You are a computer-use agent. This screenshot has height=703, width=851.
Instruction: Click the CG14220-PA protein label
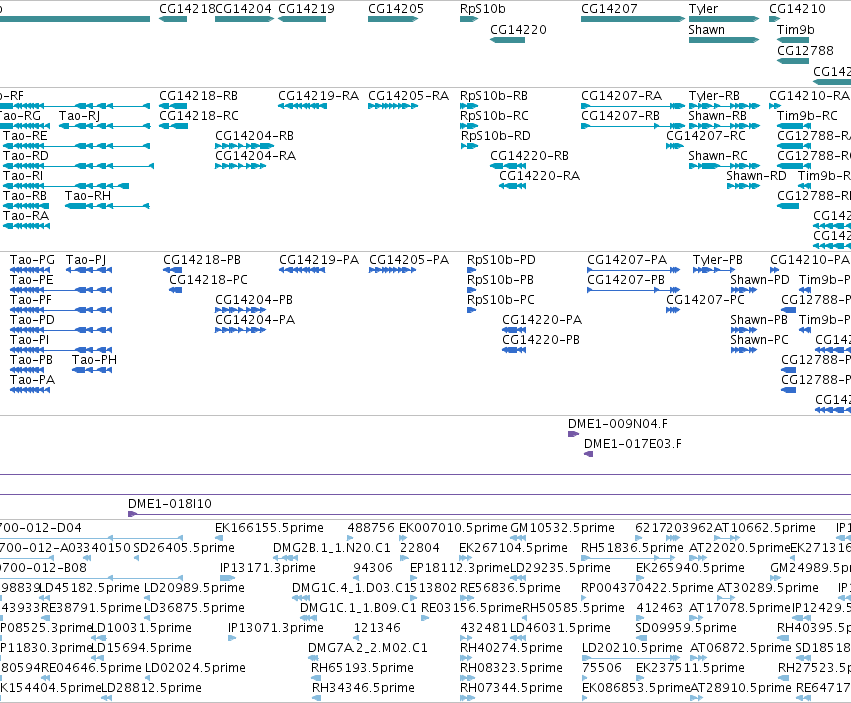pos(542,320)
